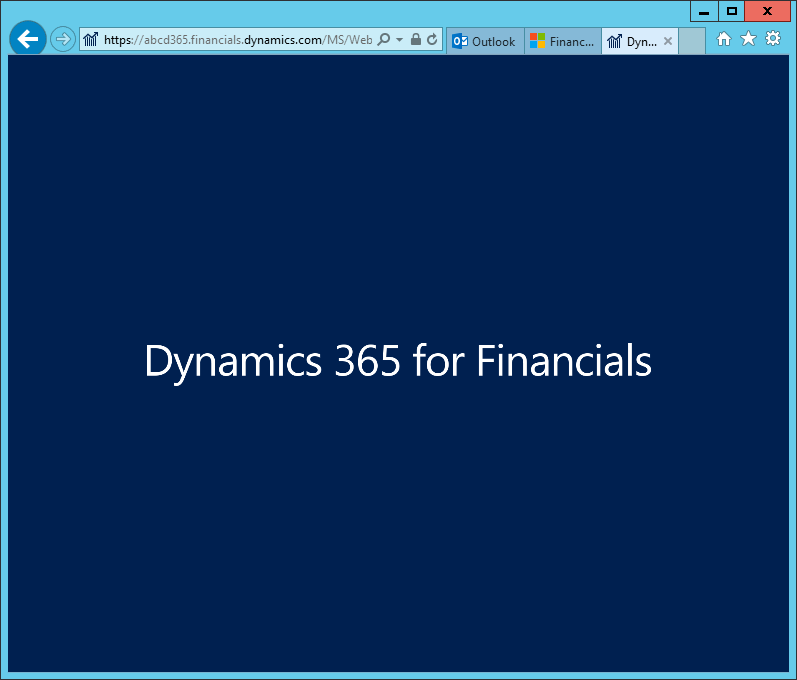
Task: Click the Dynamics 365 for Financials text
Action: point(398,361)
